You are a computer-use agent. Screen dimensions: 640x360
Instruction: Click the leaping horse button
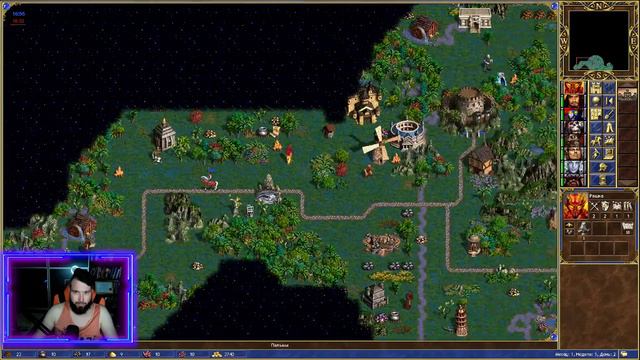click(x=609, y=140)
